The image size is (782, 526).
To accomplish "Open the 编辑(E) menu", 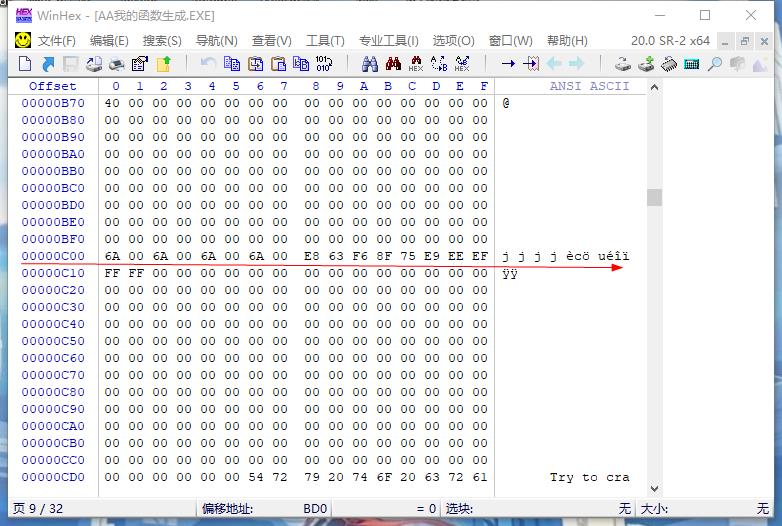I will (109, 41).
